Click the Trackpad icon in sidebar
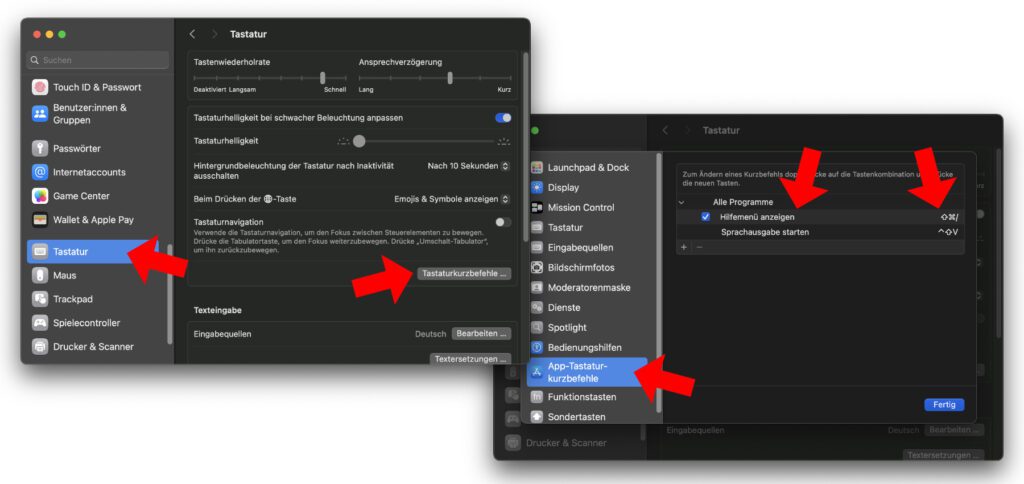Image resolution: width=1024 pixels, height=484 pixels. 40,299
